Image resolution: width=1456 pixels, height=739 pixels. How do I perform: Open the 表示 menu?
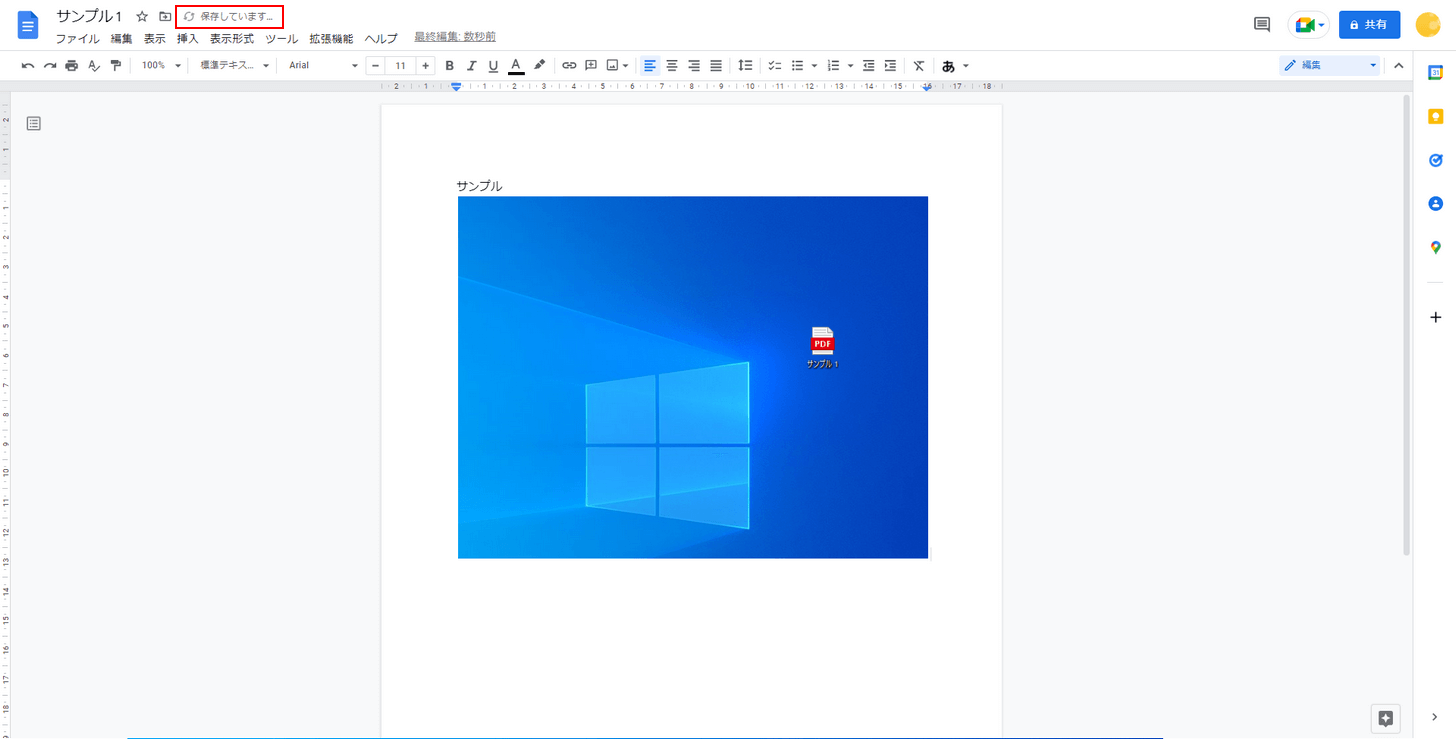[x=155, y=39]
